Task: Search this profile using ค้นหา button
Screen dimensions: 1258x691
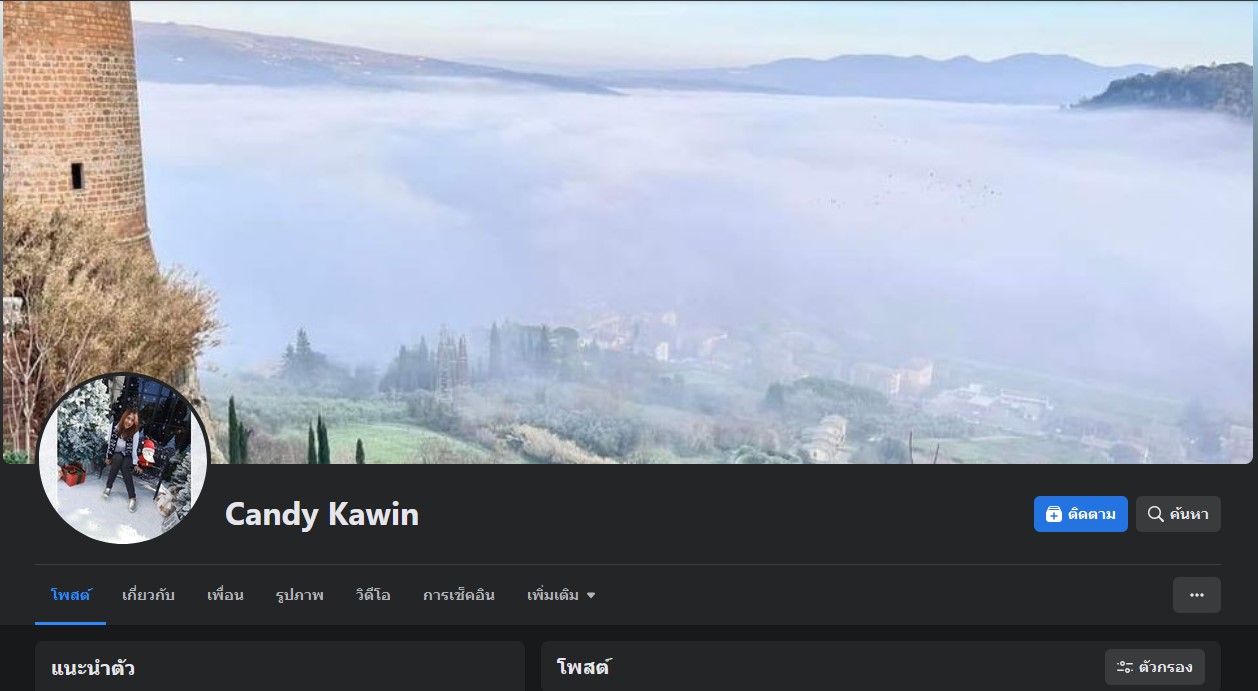Action: pyautogui.click(x=1178, y=514)
